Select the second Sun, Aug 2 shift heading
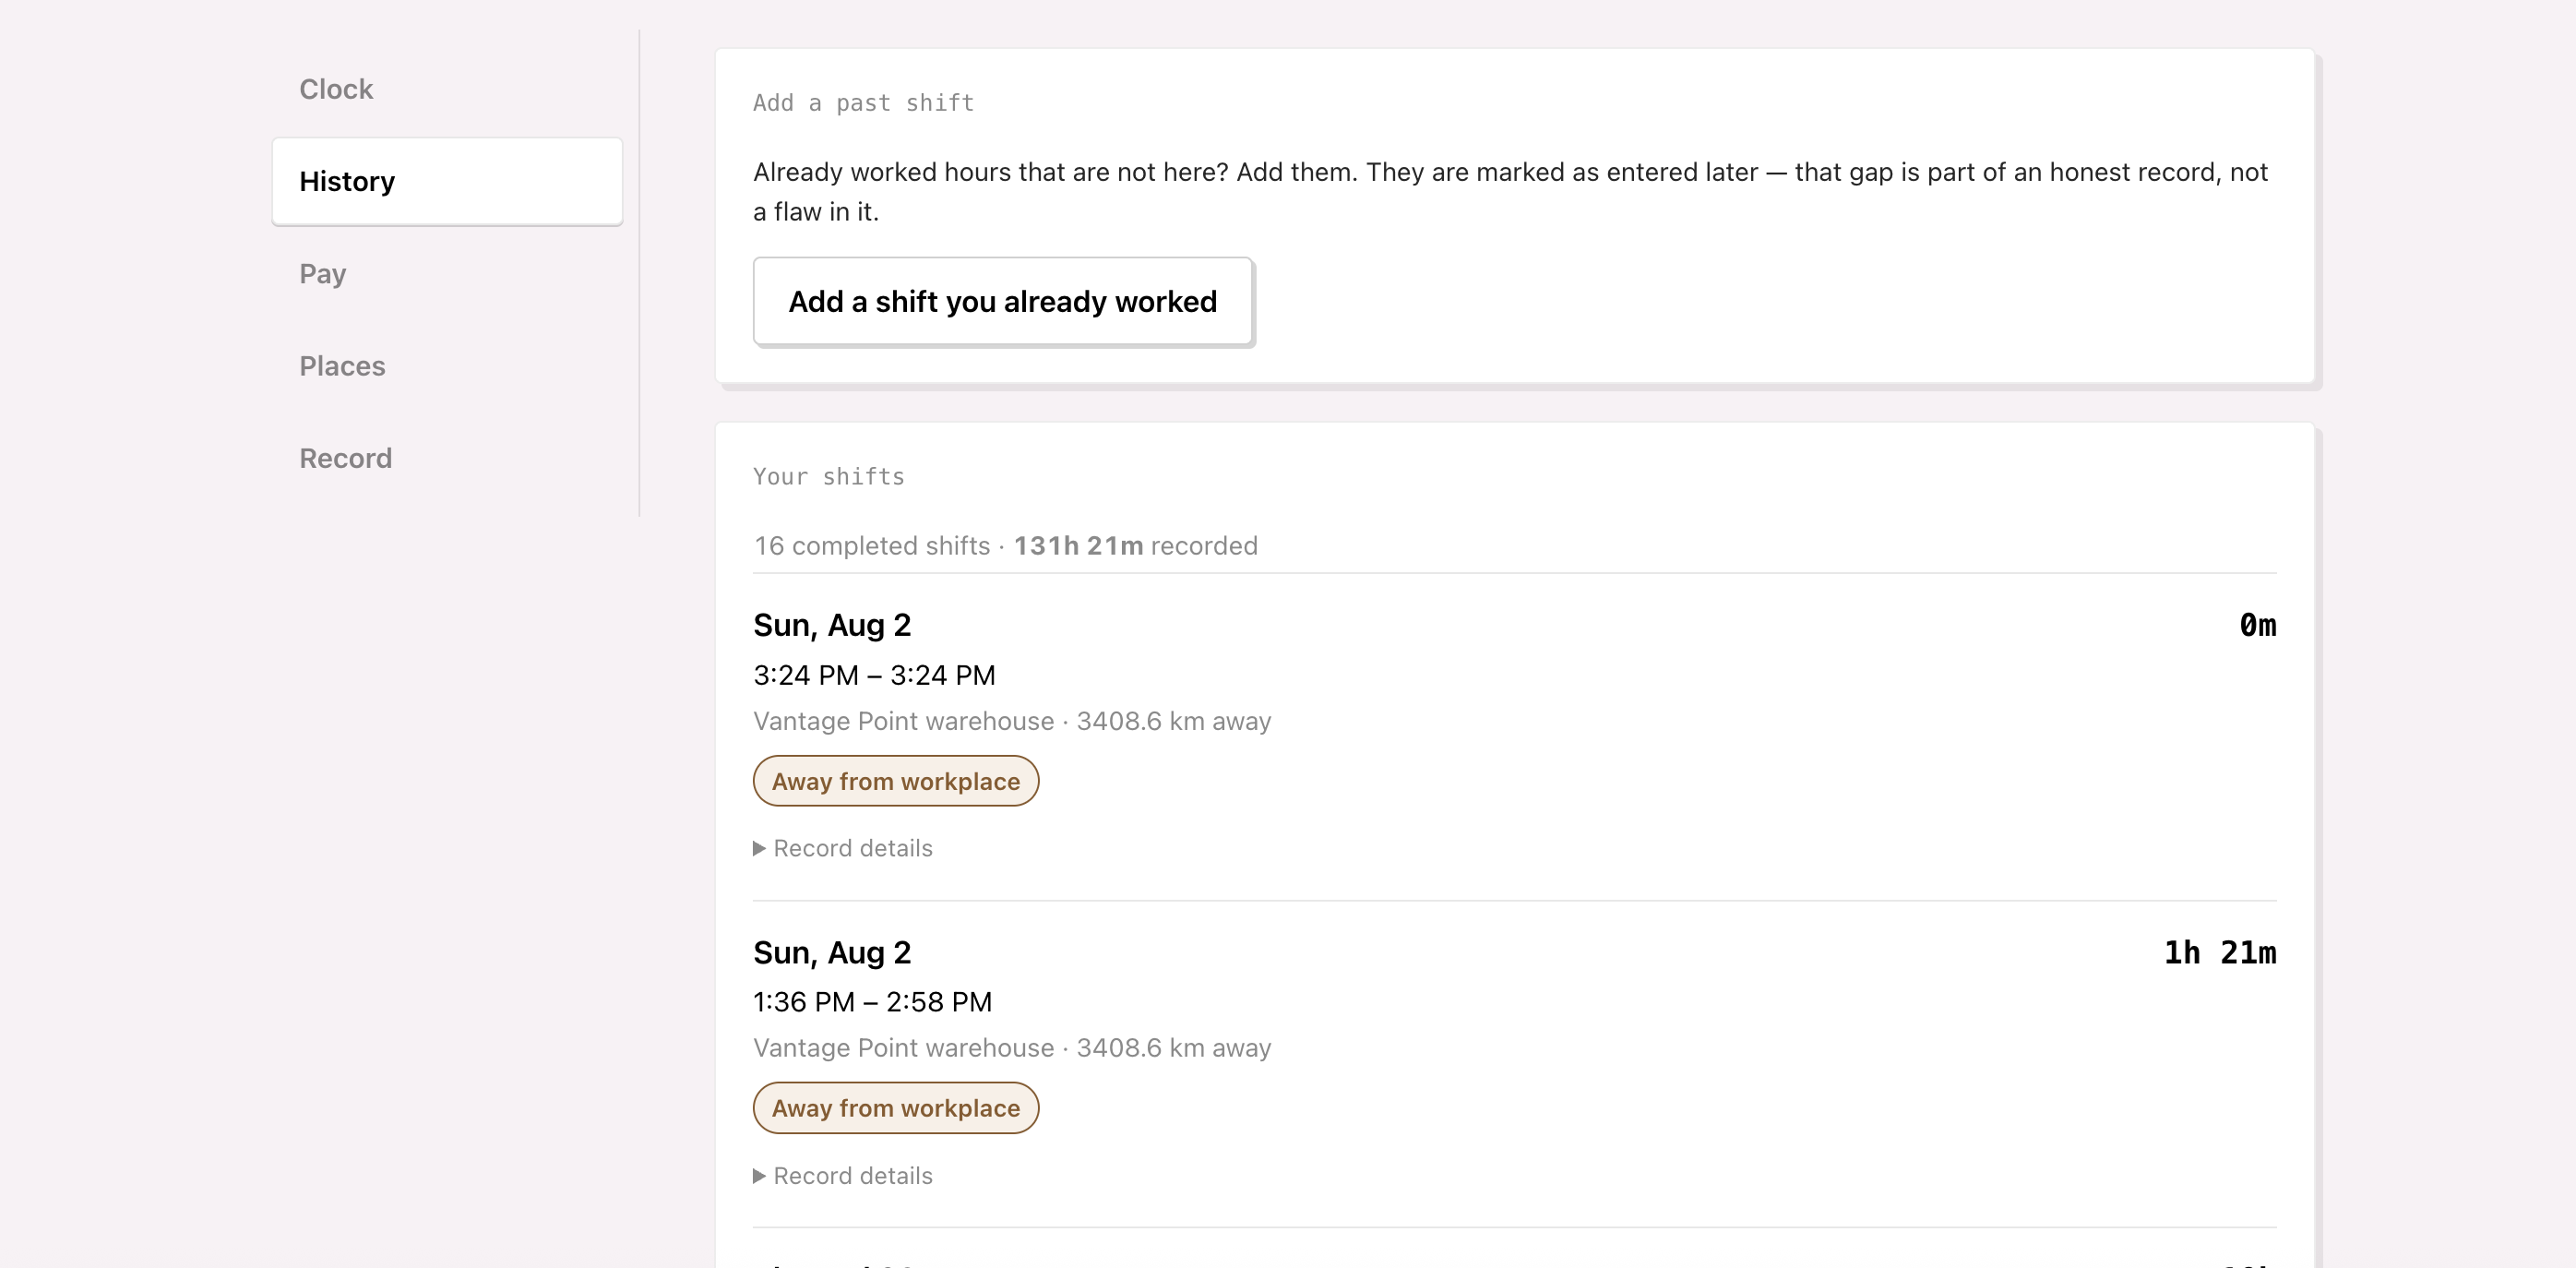 click(832, 952)
